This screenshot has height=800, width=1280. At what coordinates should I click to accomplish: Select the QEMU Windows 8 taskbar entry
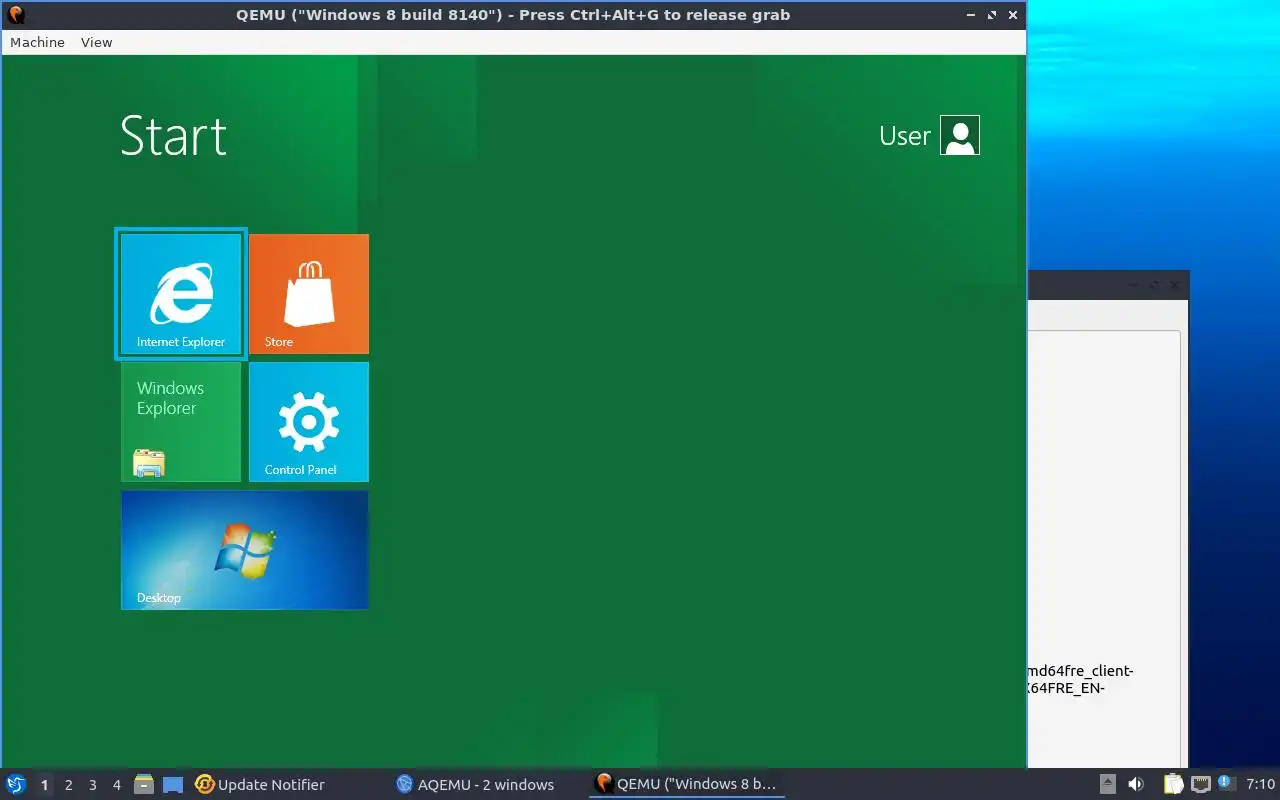pos(686,784)
